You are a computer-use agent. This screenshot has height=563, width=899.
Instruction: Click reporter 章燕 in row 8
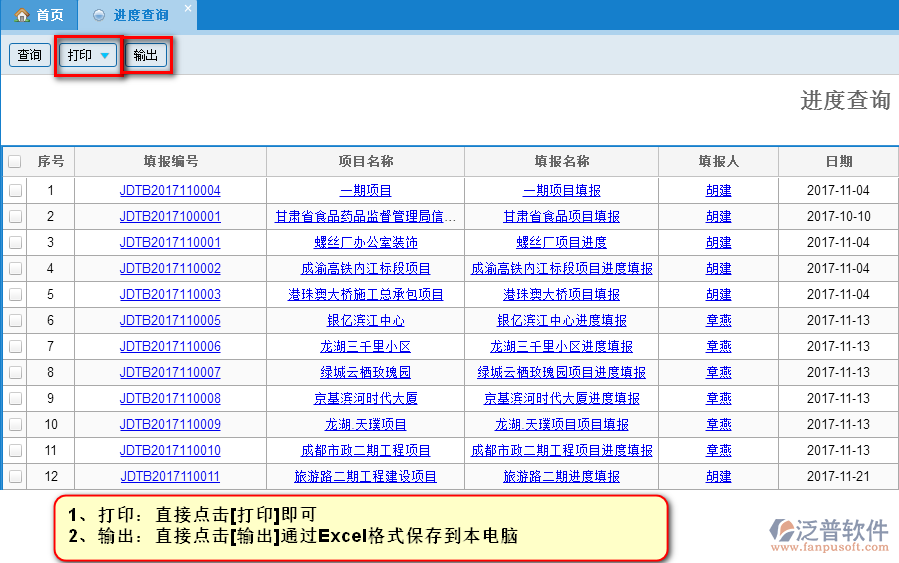pos(718,372)
